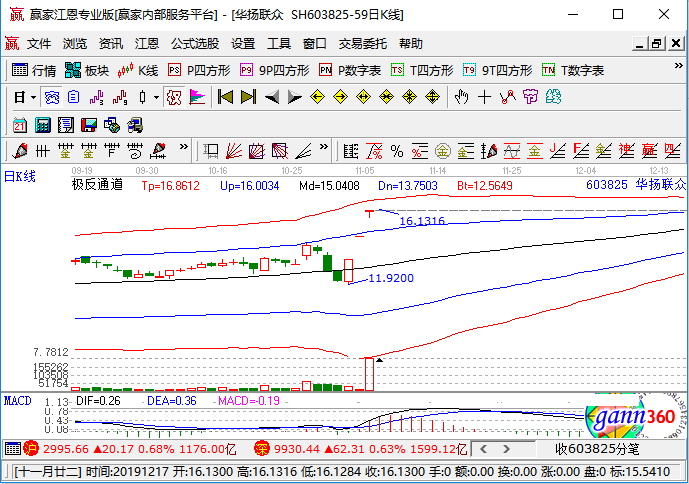Open the calendar 21 icon
Screen dimensions: 689x484
(20, 126)
